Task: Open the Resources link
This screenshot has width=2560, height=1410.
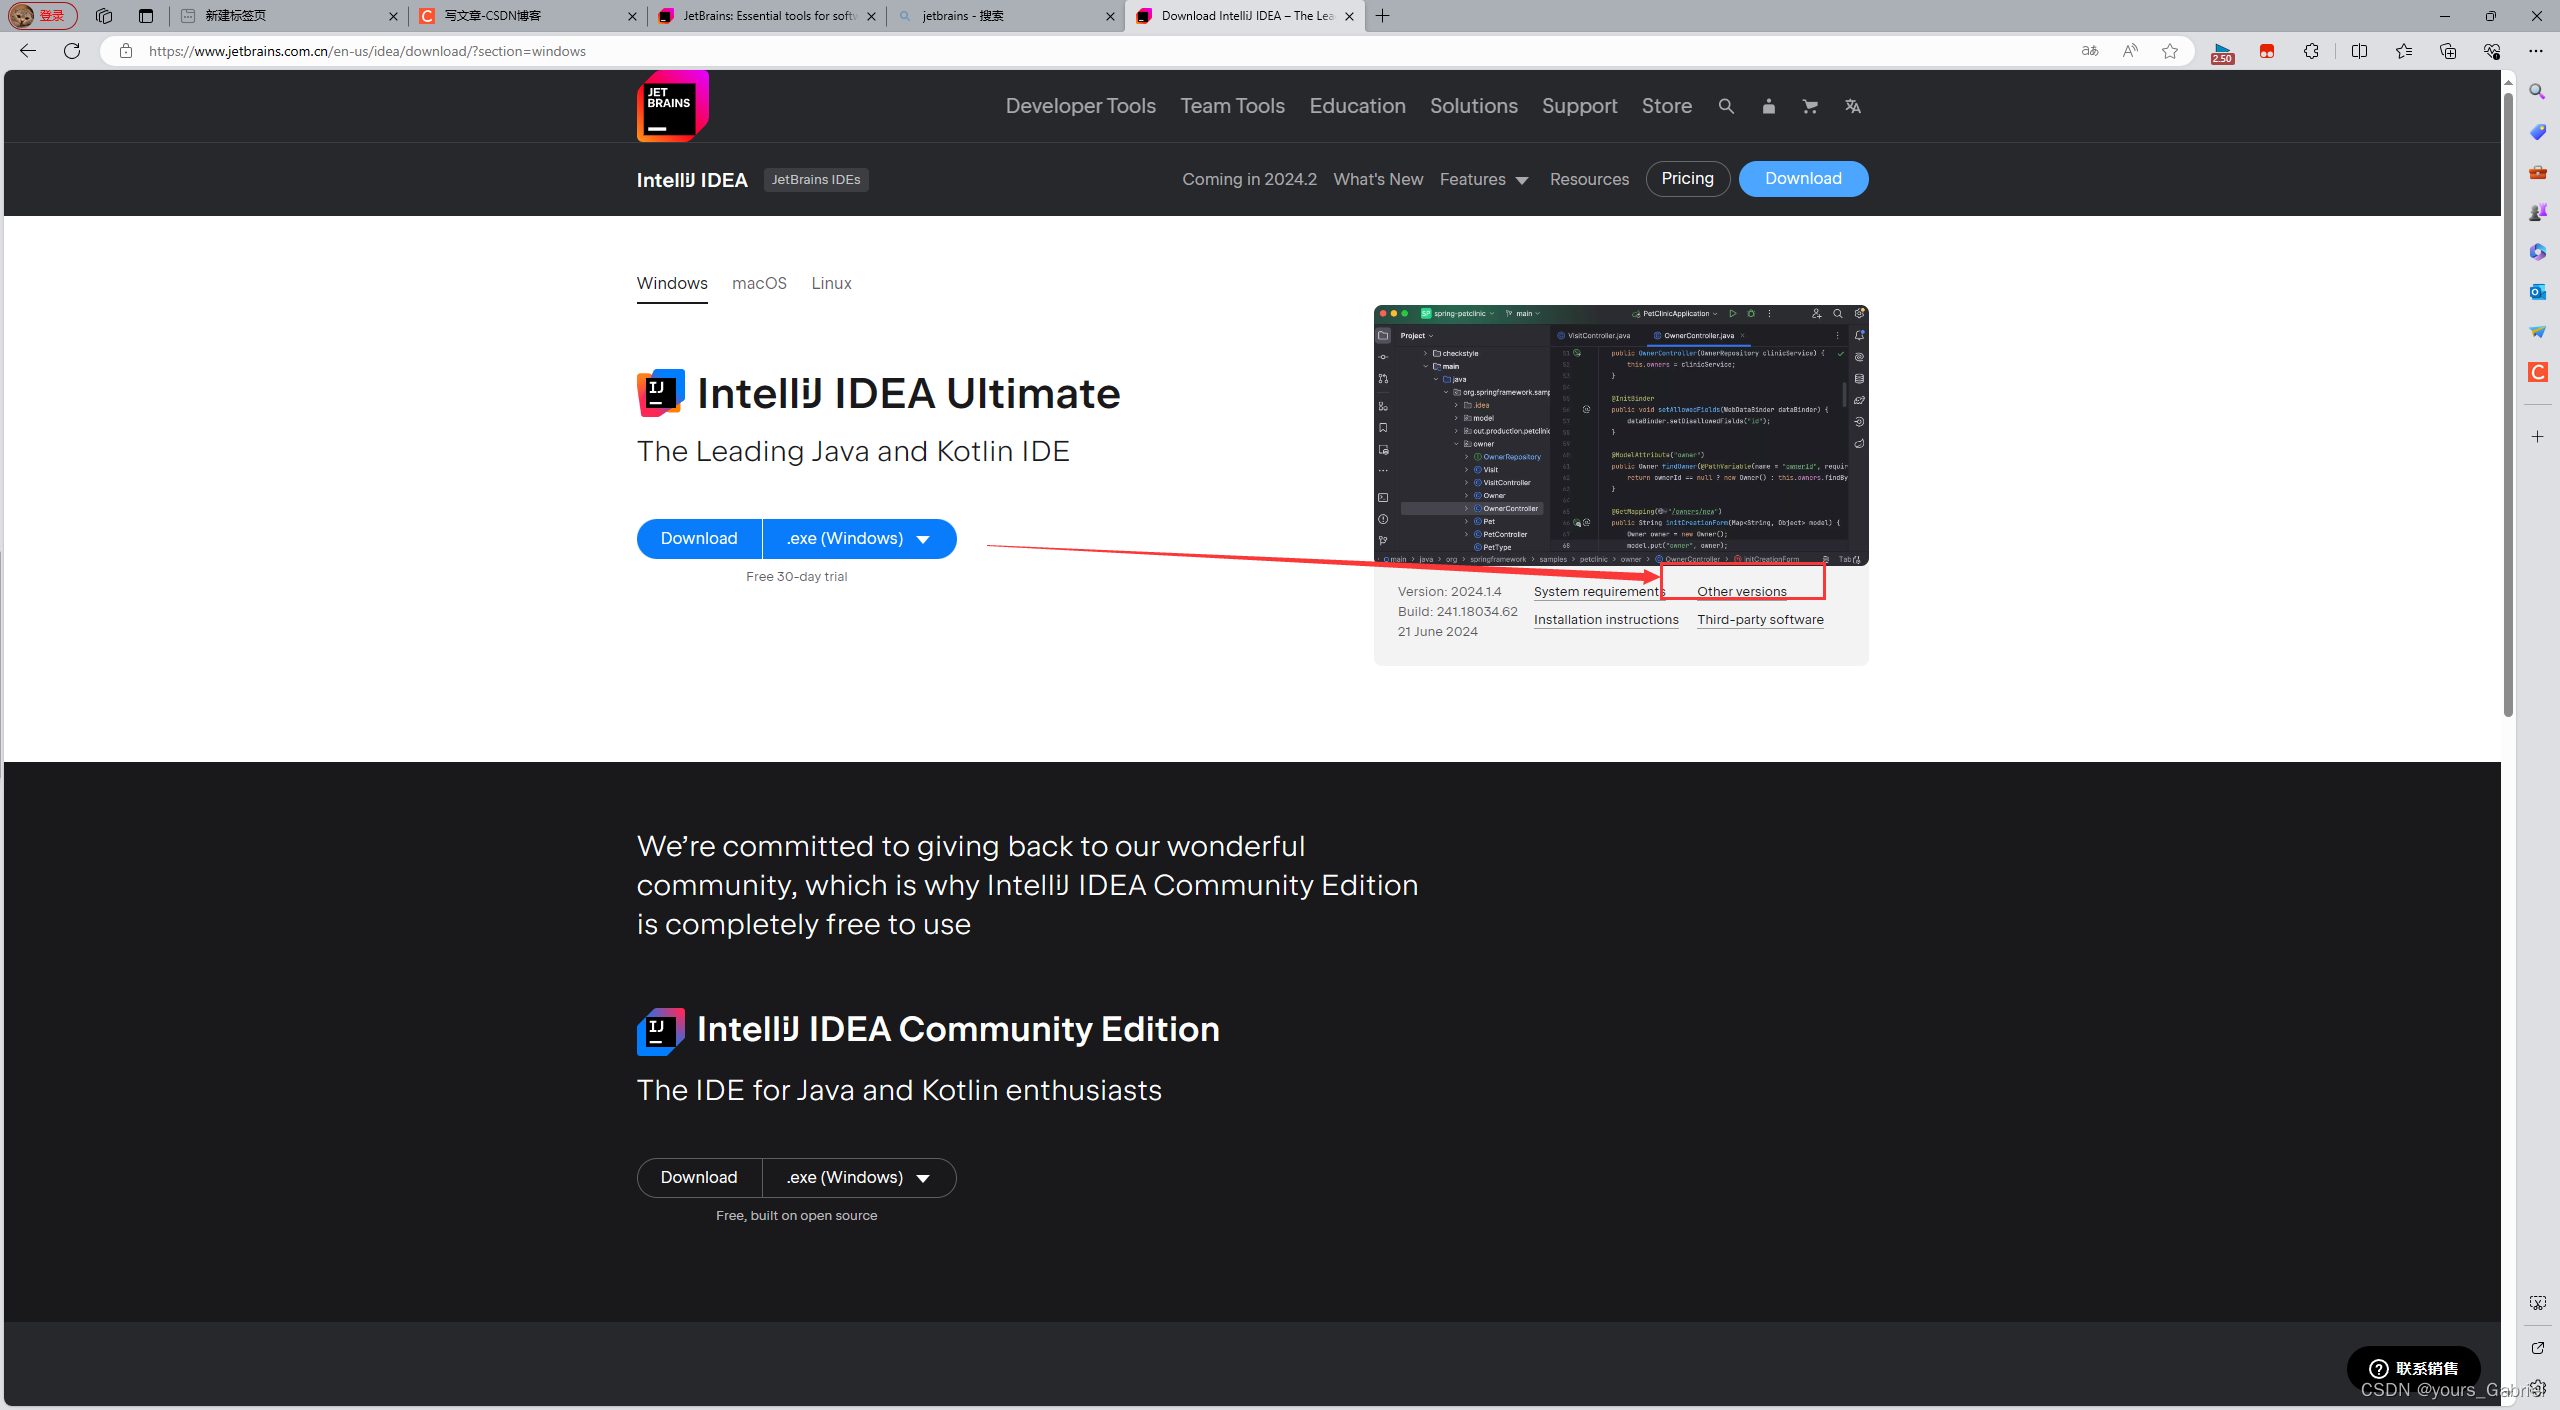Action: click(1589, 180)
